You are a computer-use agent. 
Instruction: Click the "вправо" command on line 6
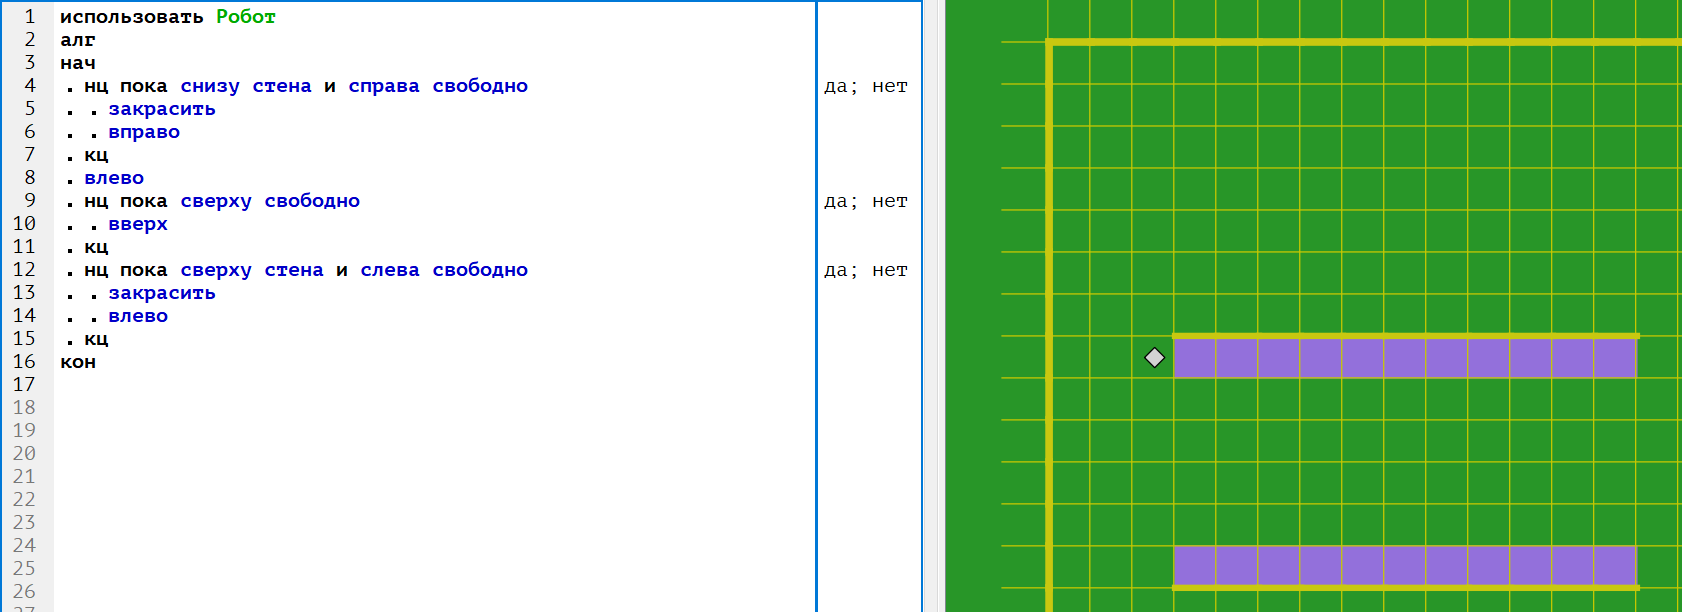pyautogui.click(x=144, y=132)
